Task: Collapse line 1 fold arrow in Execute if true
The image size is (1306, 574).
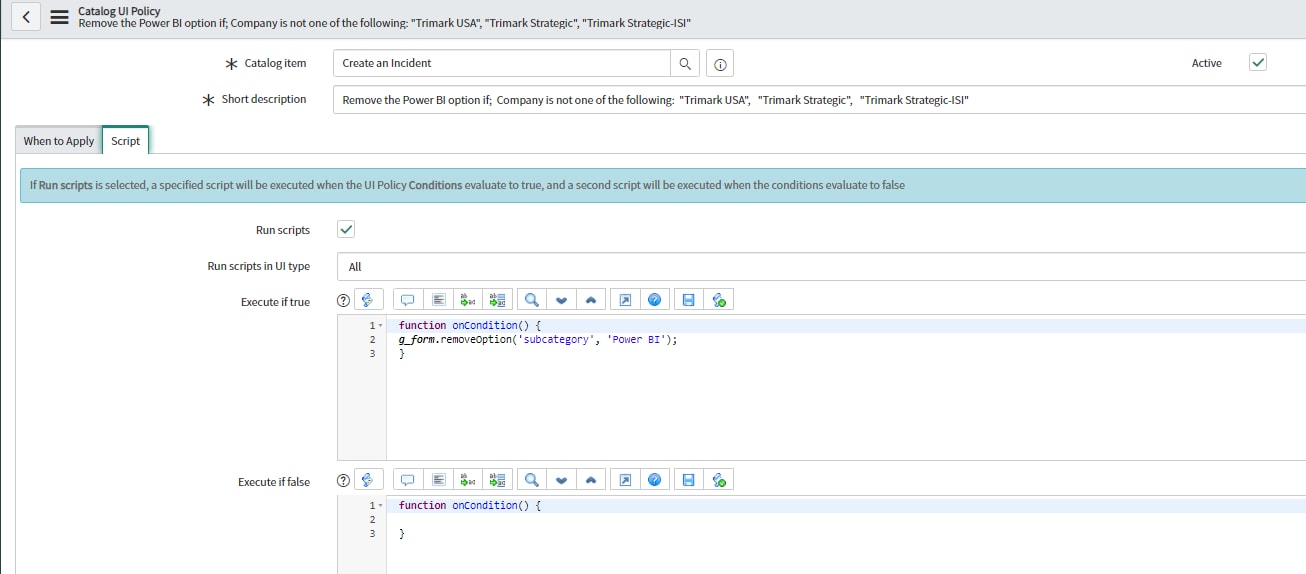Action: 381,326
